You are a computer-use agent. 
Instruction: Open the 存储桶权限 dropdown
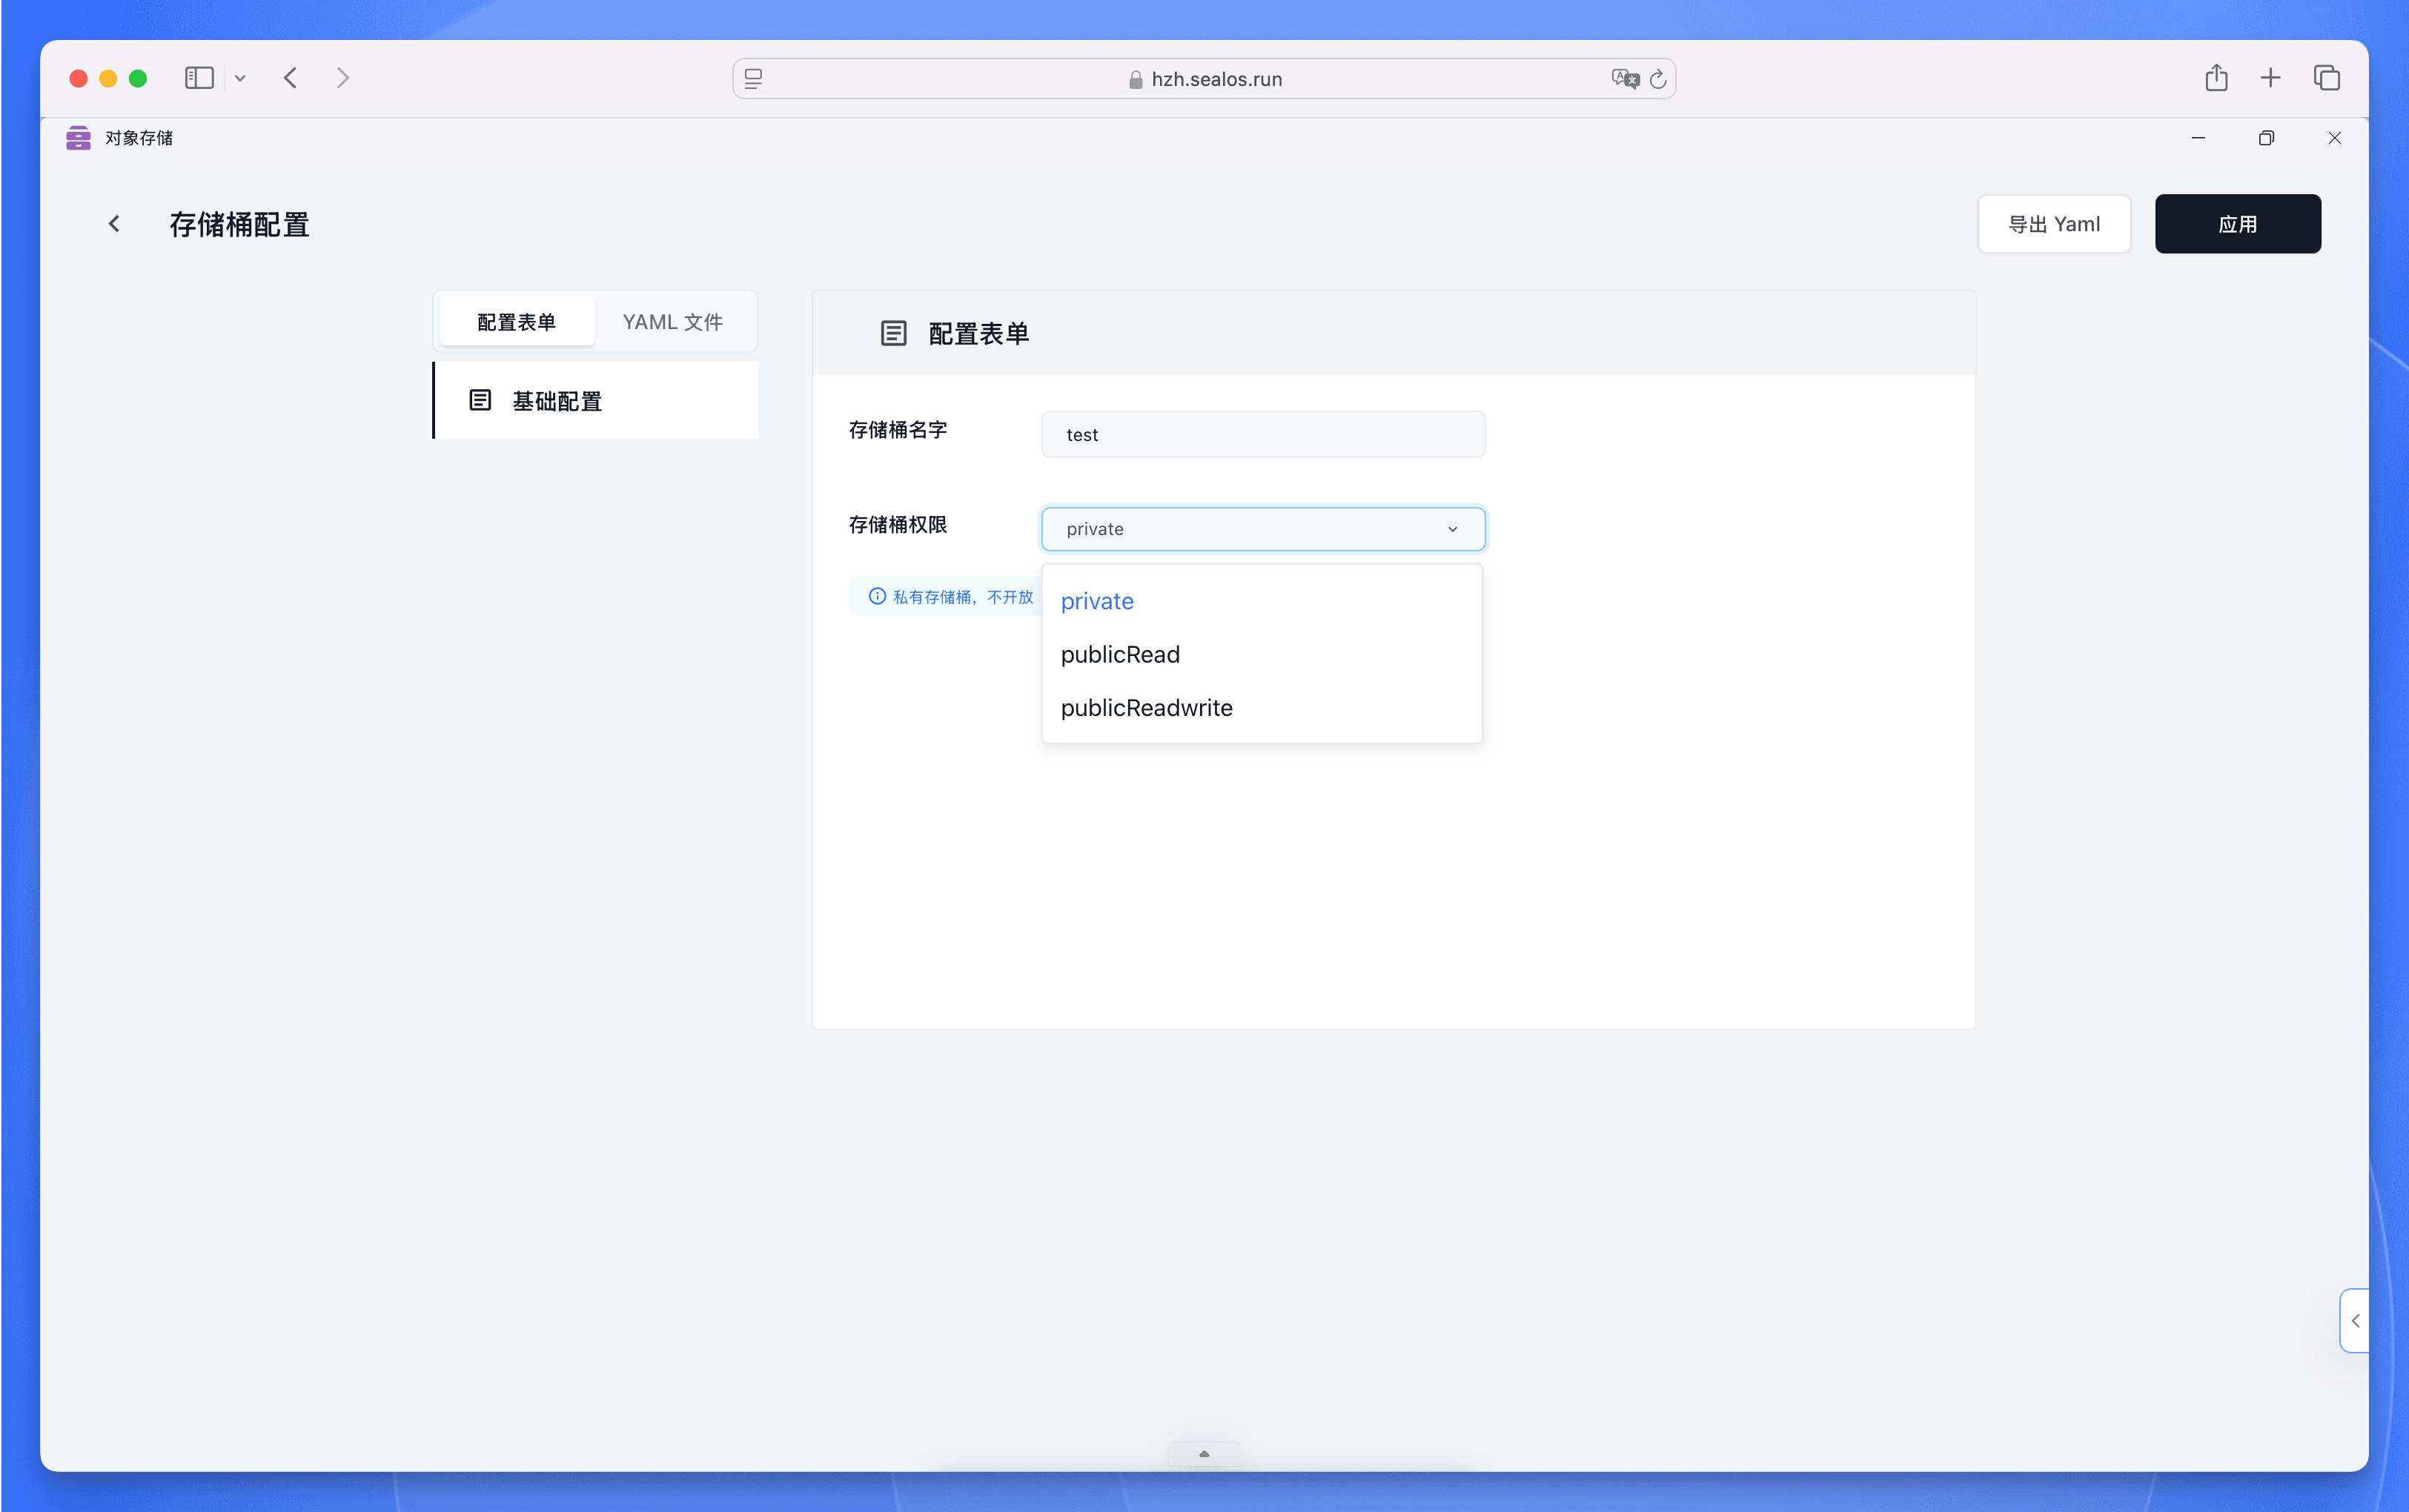tap(1261, 528)
